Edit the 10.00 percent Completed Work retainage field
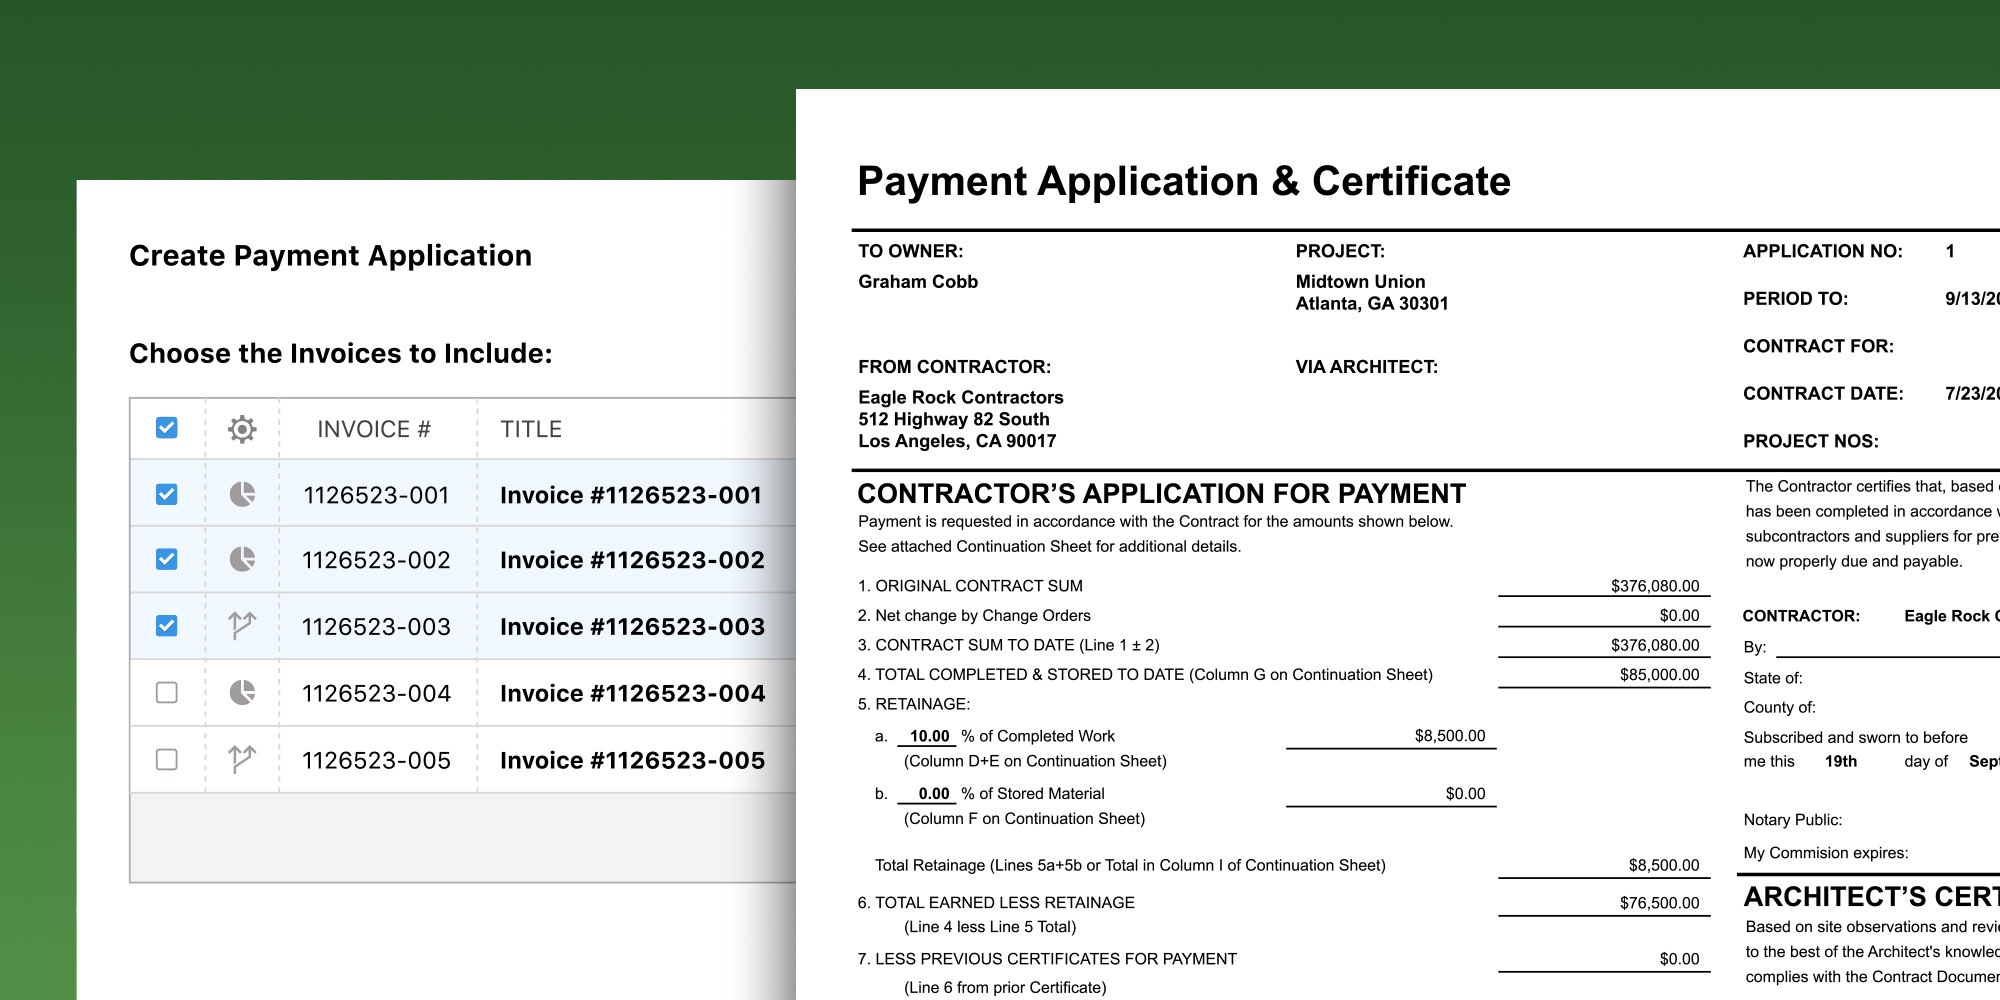Viewport: 2000px width, 1000px height. click(x=929, y=736)
